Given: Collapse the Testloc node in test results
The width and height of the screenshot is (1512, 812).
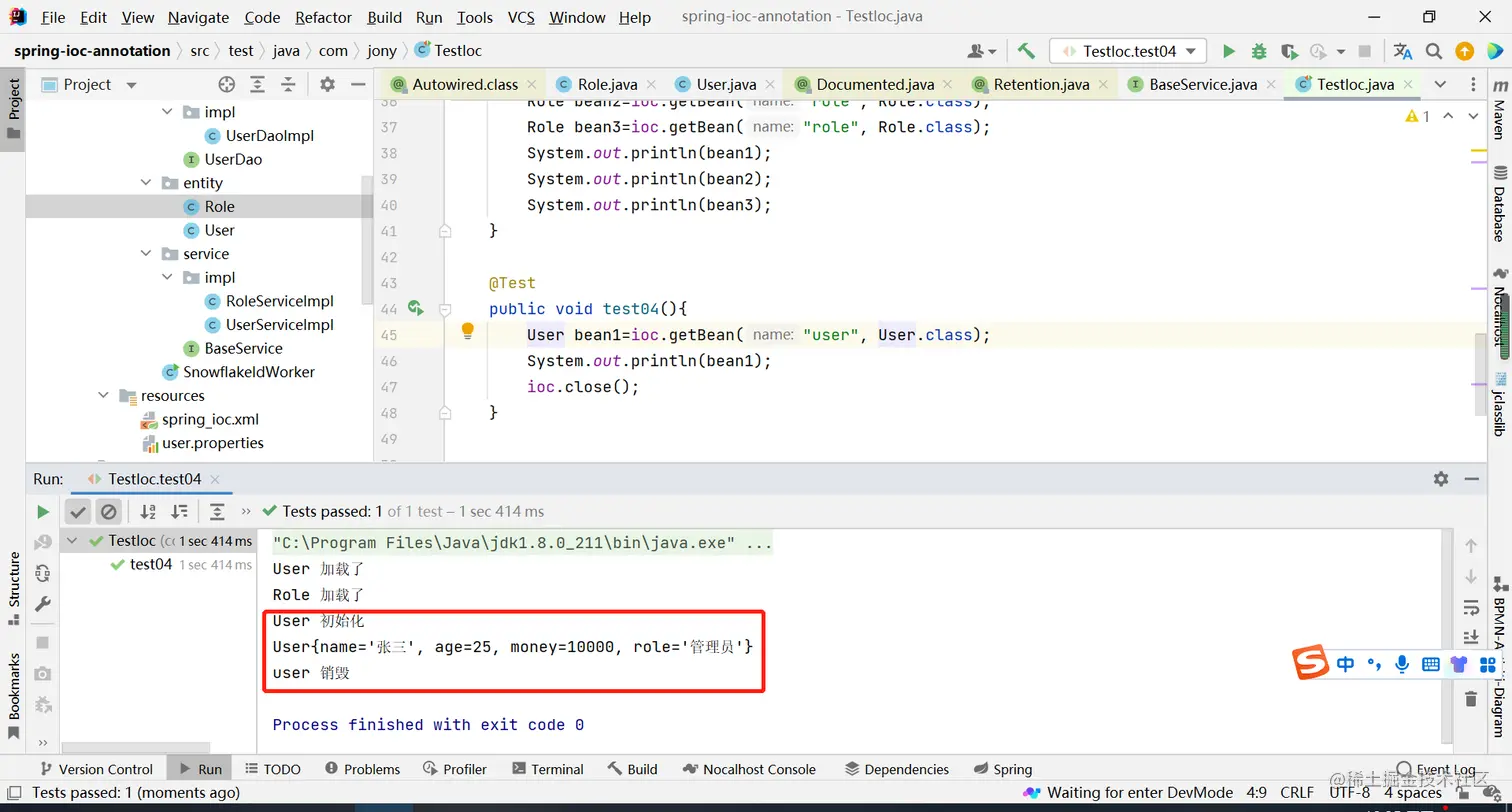Looking at the screenshot, I should 72,541.
